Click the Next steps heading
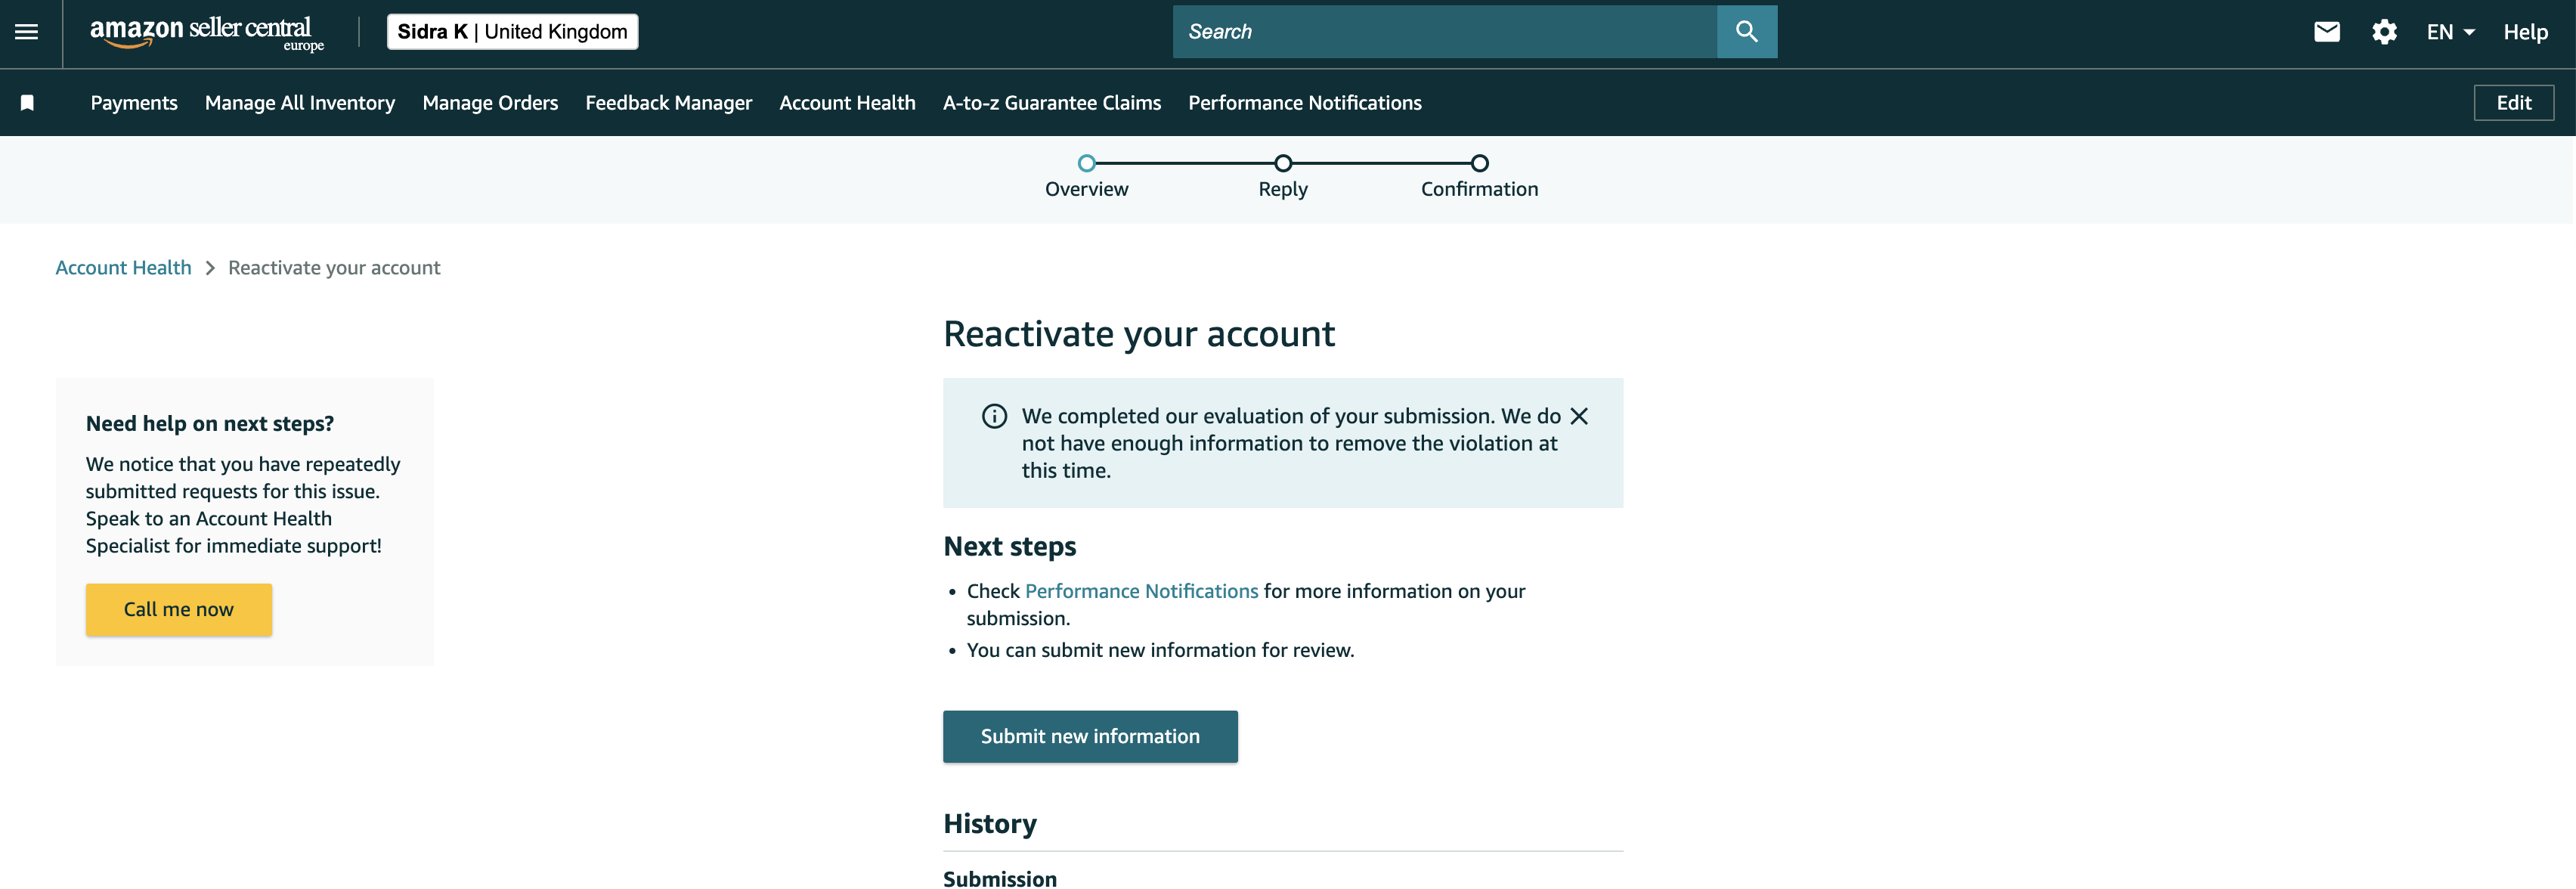2576x889 pixels. coord(1010,547)
